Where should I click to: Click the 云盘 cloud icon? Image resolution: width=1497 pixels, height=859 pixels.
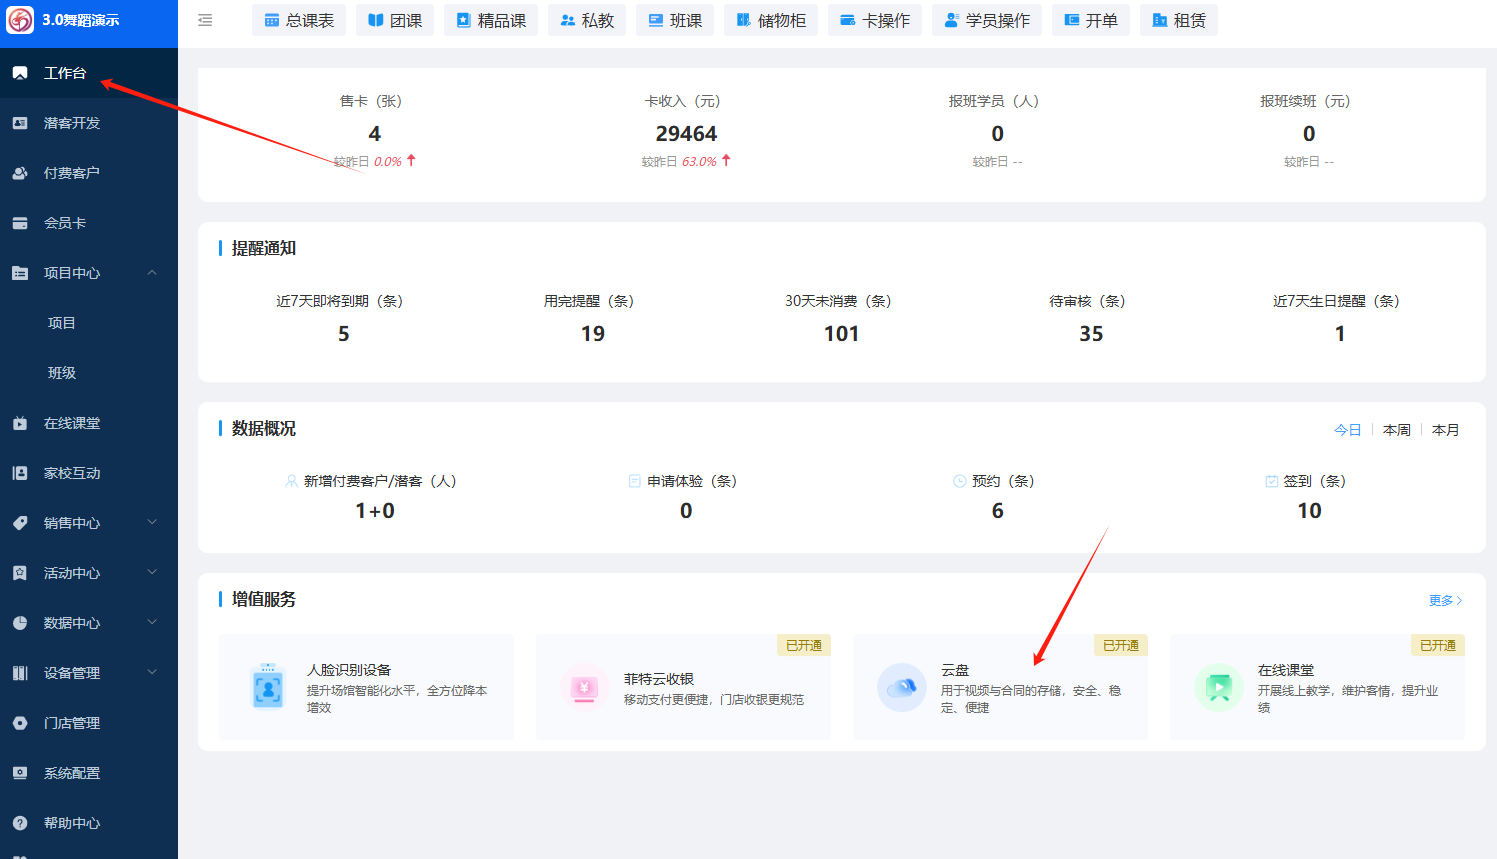(x=901, y=688)
